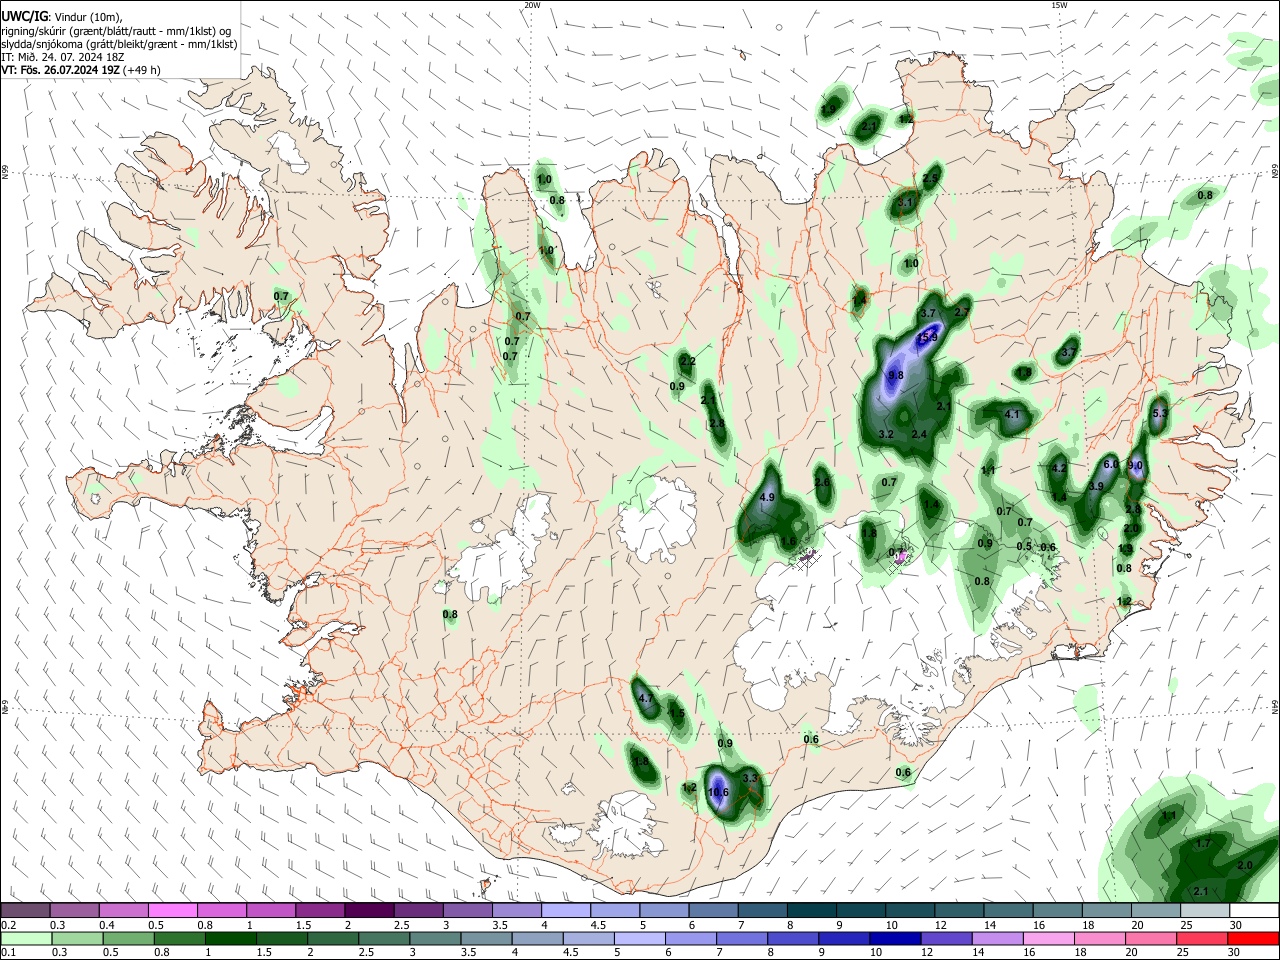
Task: Click the 9.8 rainfall value
Action: [x=895, y=376]
